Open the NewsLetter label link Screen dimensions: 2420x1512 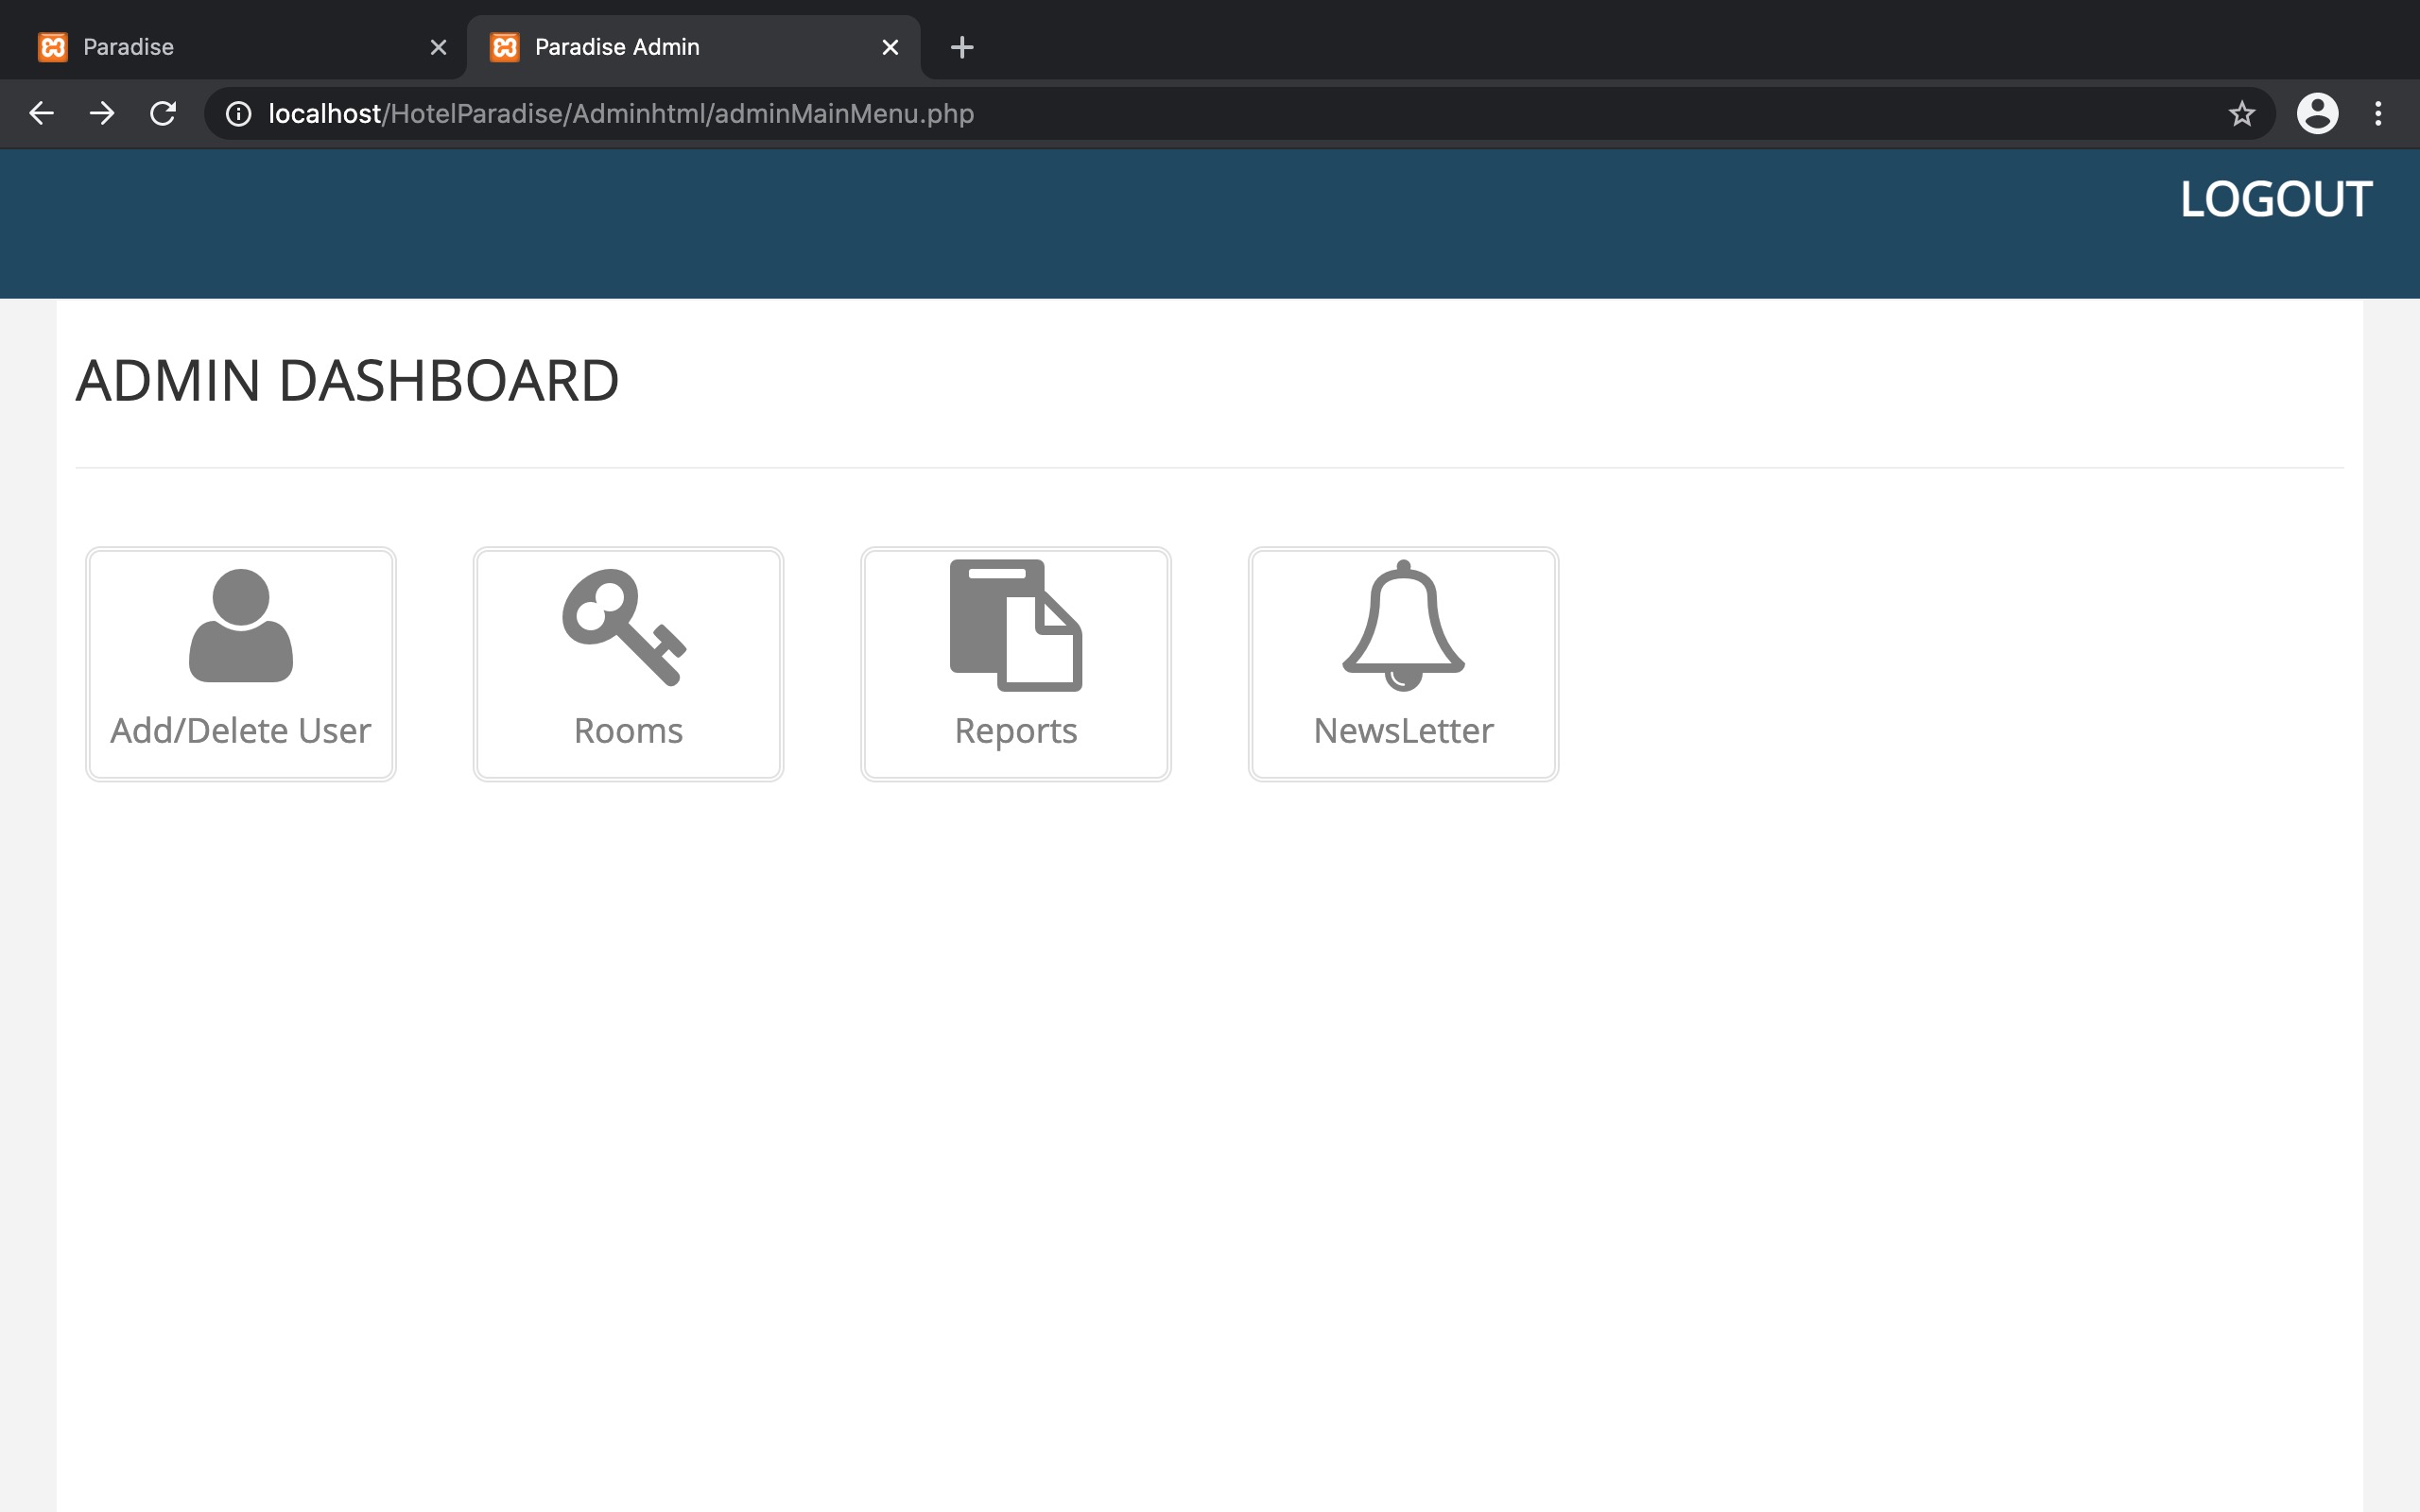[x=1403, y=731]
